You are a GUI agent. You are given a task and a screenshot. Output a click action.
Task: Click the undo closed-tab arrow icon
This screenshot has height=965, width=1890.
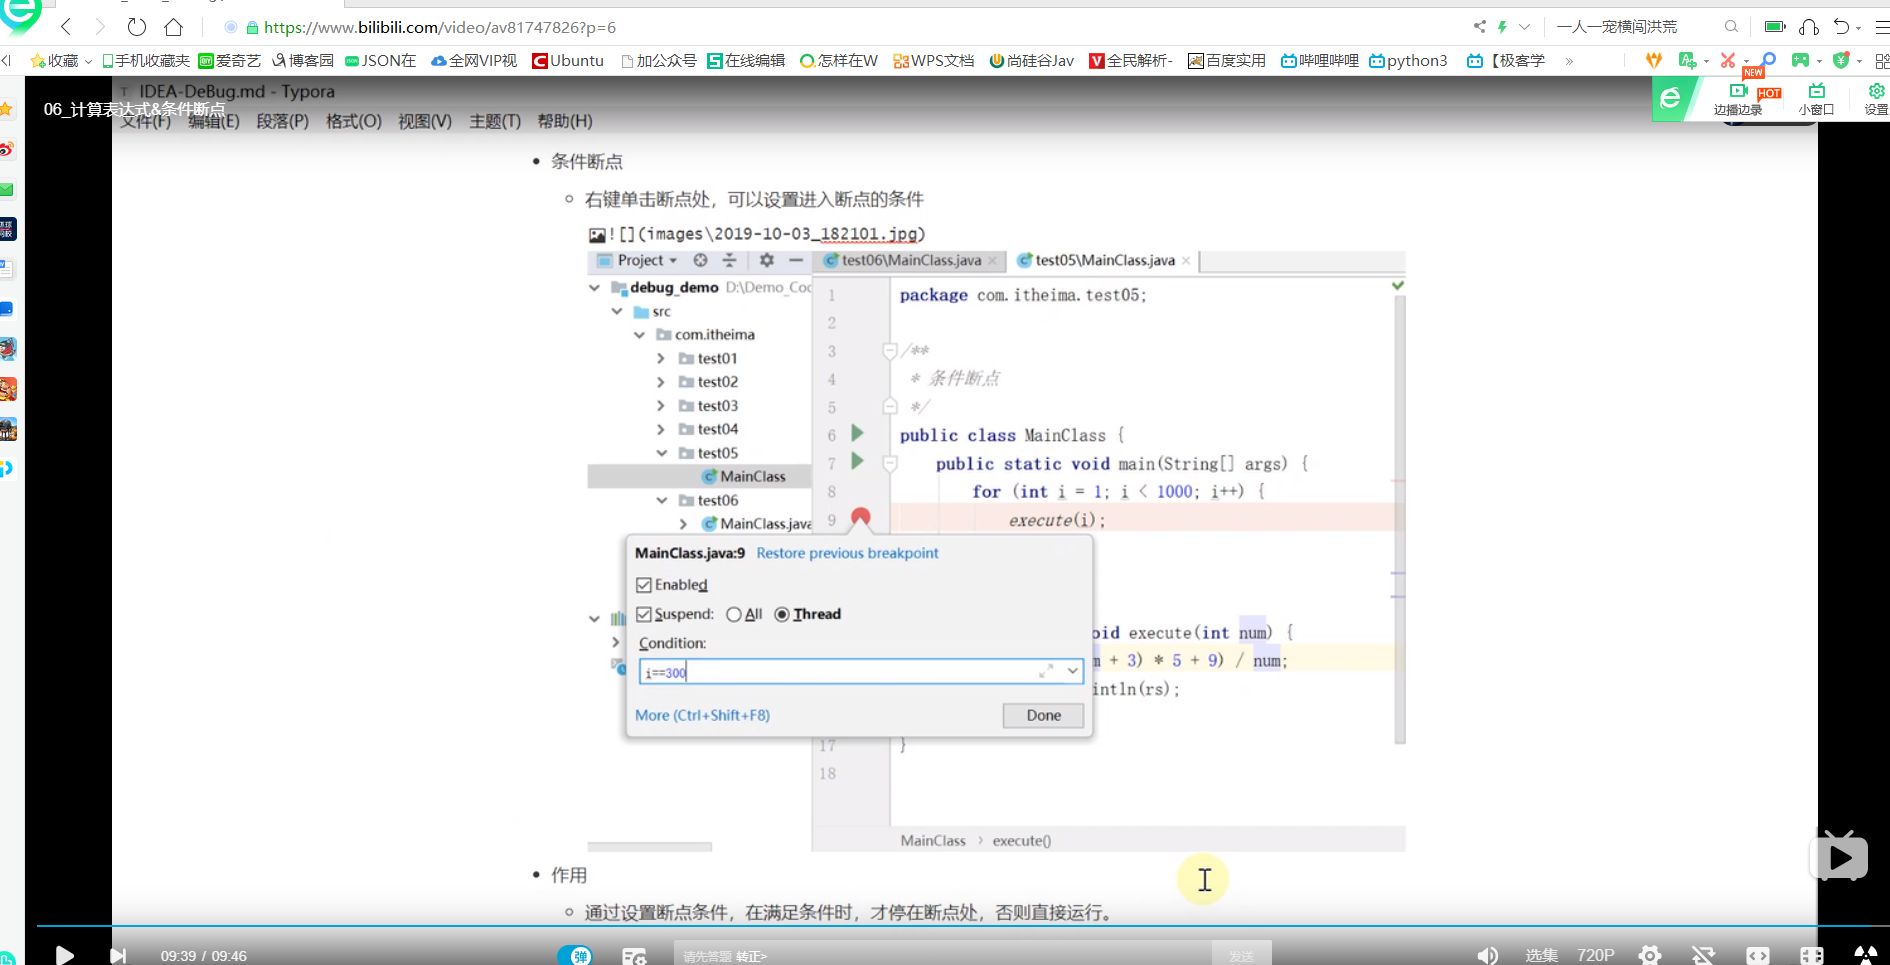click(x=1842, y=27)
